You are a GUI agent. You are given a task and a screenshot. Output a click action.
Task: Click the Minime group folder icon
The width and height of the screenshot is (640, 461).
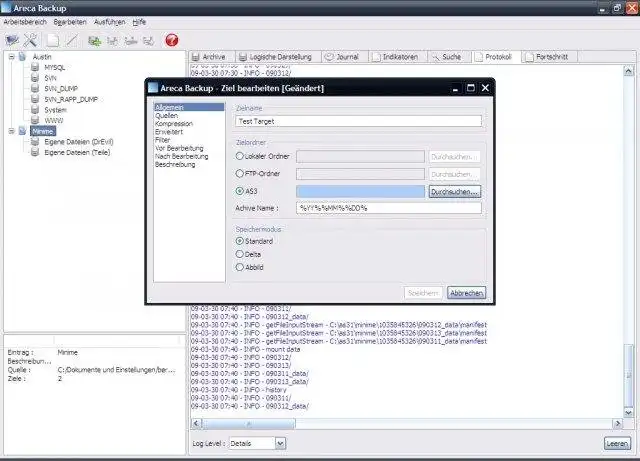(x=22, y=131)
